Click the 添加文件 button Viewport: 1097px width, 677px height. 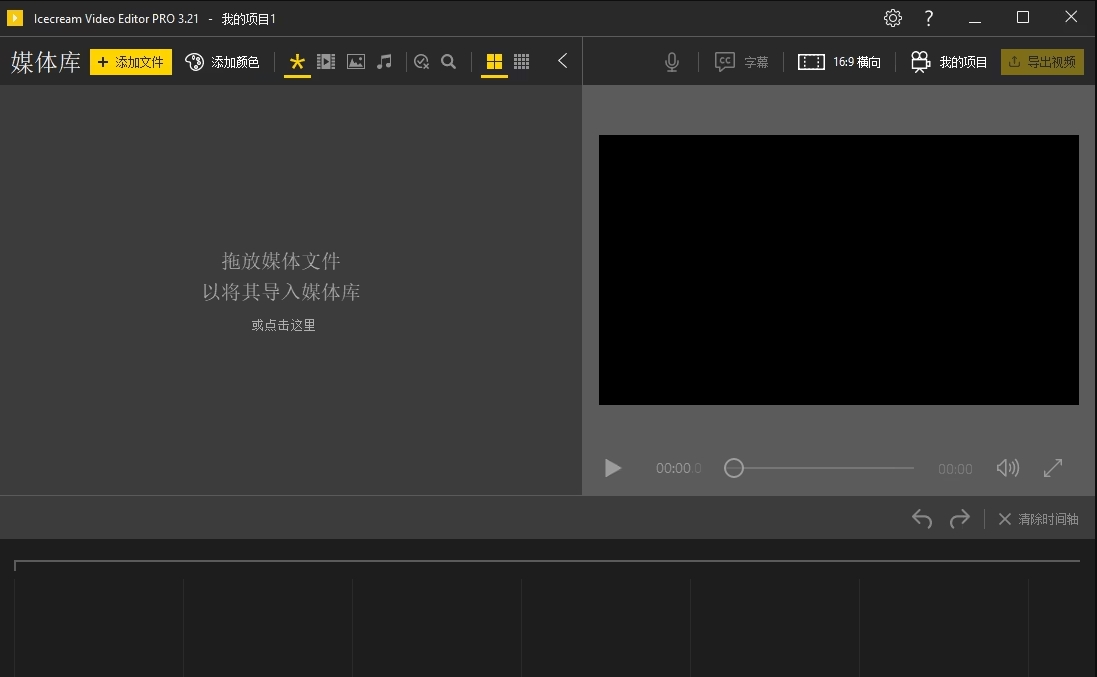(131, 62)
